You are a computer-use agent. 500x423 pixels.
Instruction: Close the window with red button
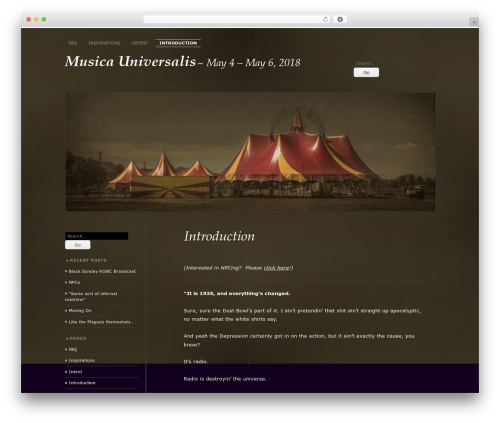tap(29, 19)
